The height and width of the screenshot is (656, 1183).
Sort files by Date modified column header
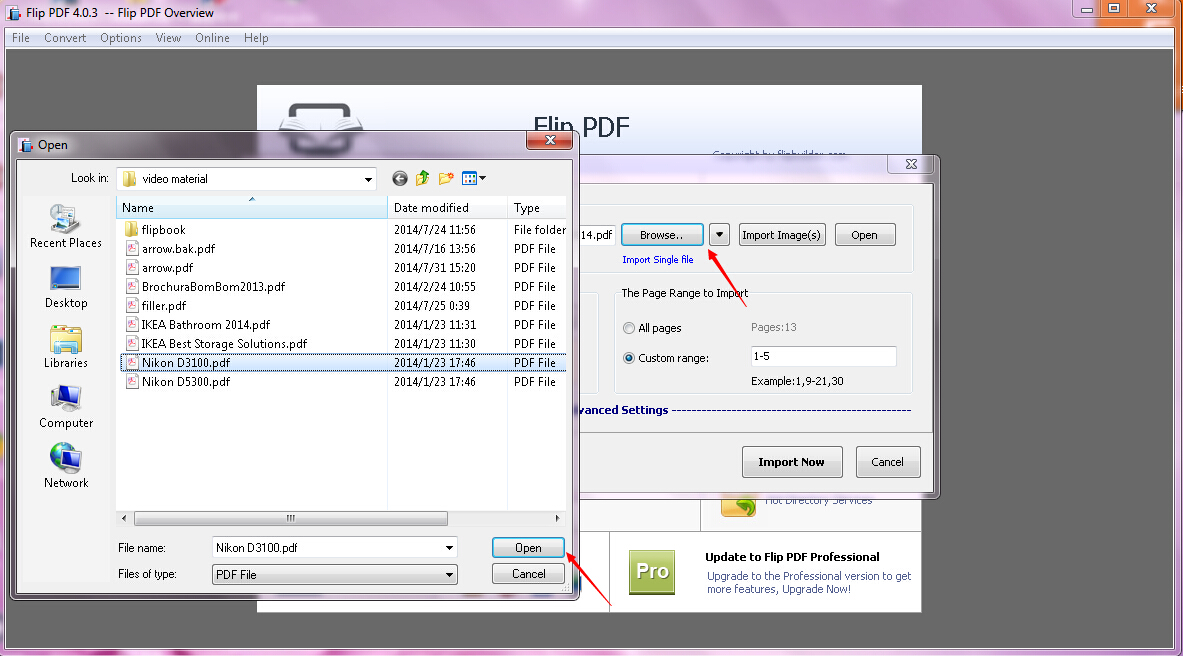[x=447, y=208]
